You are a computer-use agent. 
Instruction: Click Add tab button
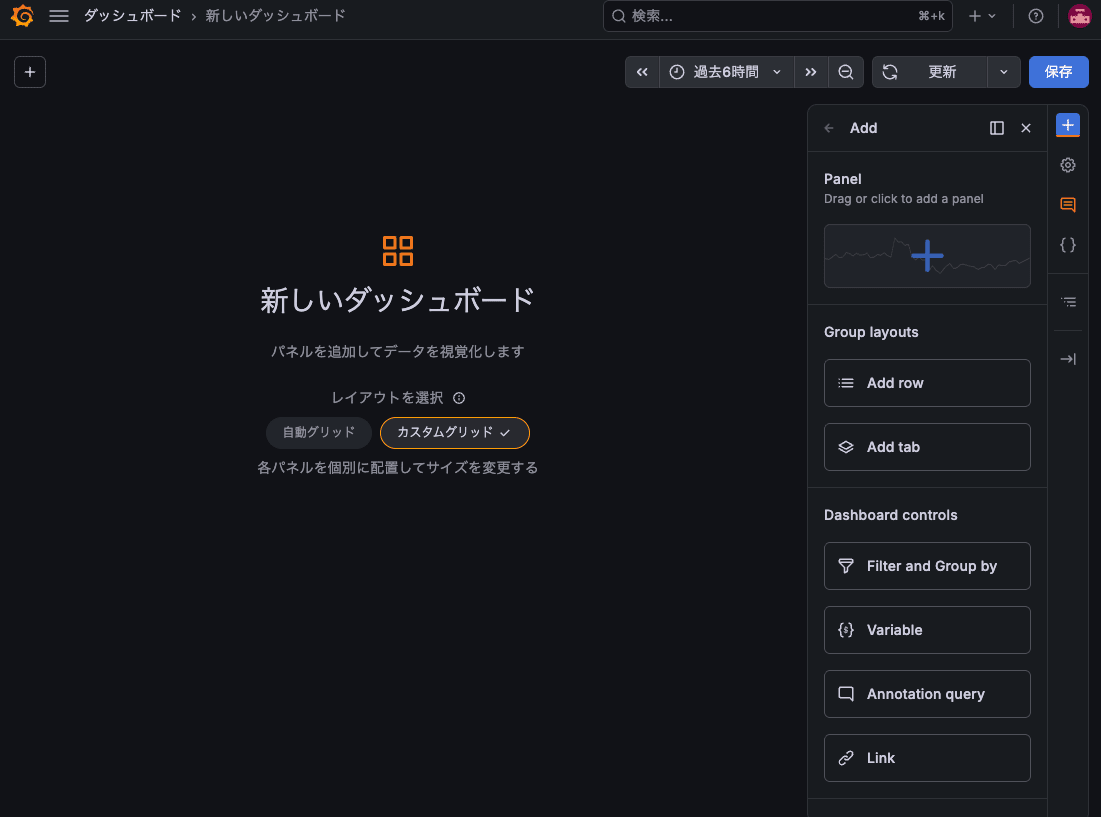(x=927, y=446)
